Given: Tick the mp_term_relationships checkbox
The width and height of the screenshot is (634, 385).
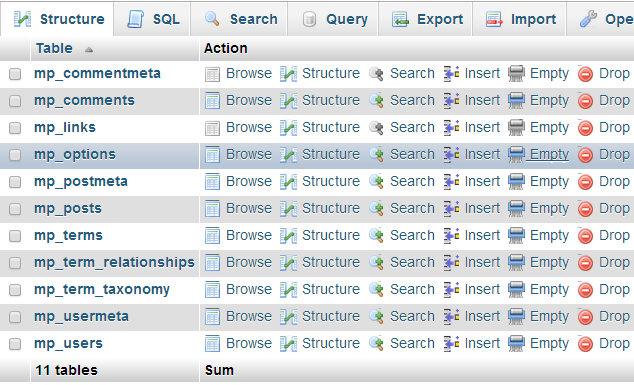Looking at the screenshot, I should (15, 263).
